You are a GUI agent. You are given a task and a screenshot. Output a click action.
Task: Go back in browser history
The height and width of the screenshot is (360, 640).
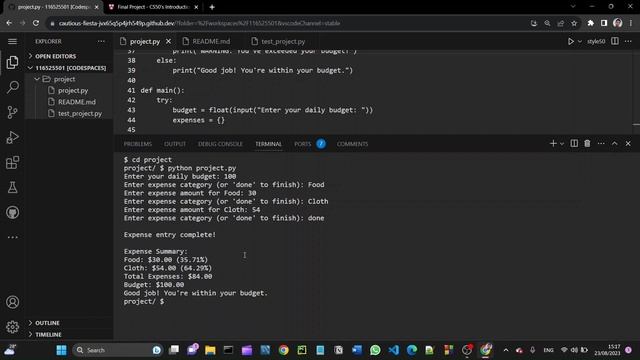tap(9, 23)
